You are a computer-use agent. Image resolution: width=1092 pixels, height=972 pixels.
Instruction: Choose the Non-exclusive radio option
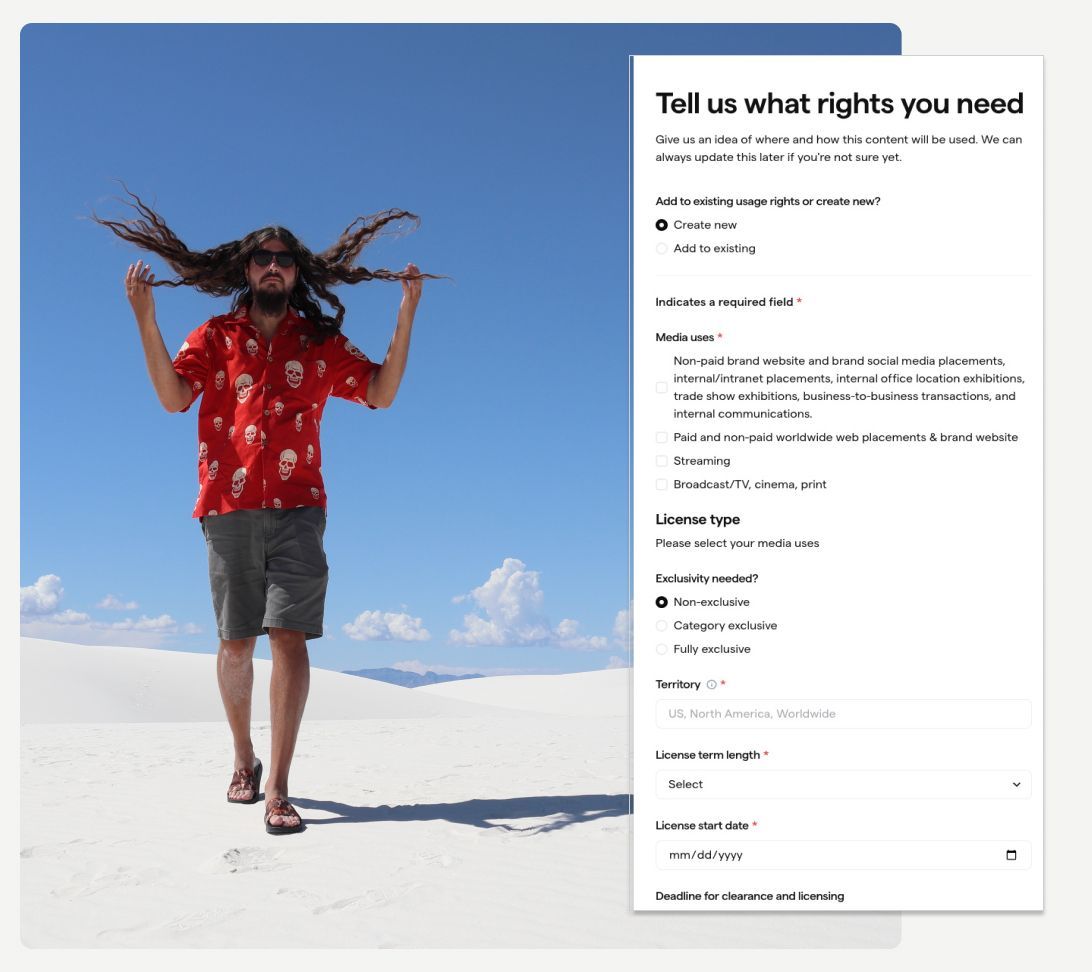pyautogui.click(x=662, y=602)
